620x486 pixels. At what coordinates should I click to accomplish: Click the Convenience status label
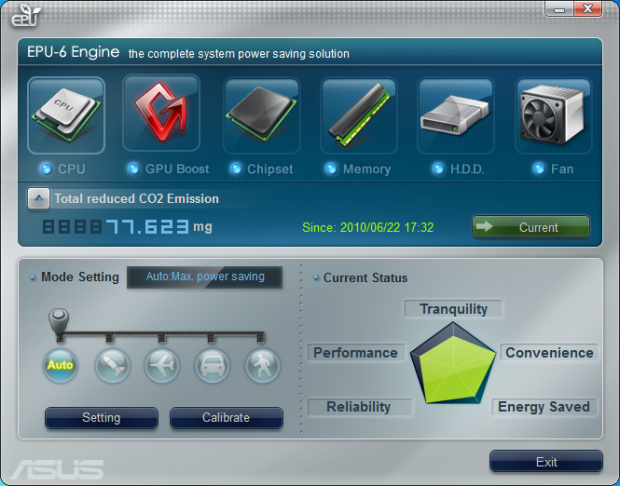tap(549, 352)
